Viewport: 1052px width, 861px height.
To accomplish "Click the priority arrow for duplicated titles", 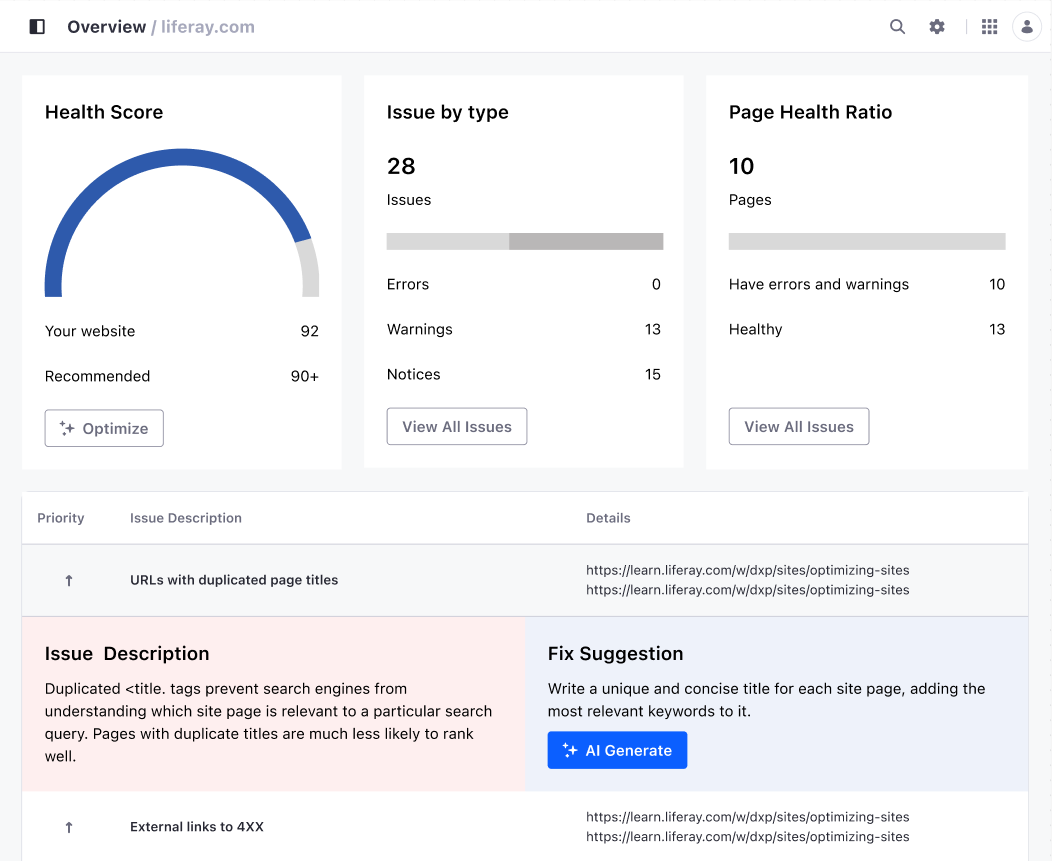I will 69,580.
